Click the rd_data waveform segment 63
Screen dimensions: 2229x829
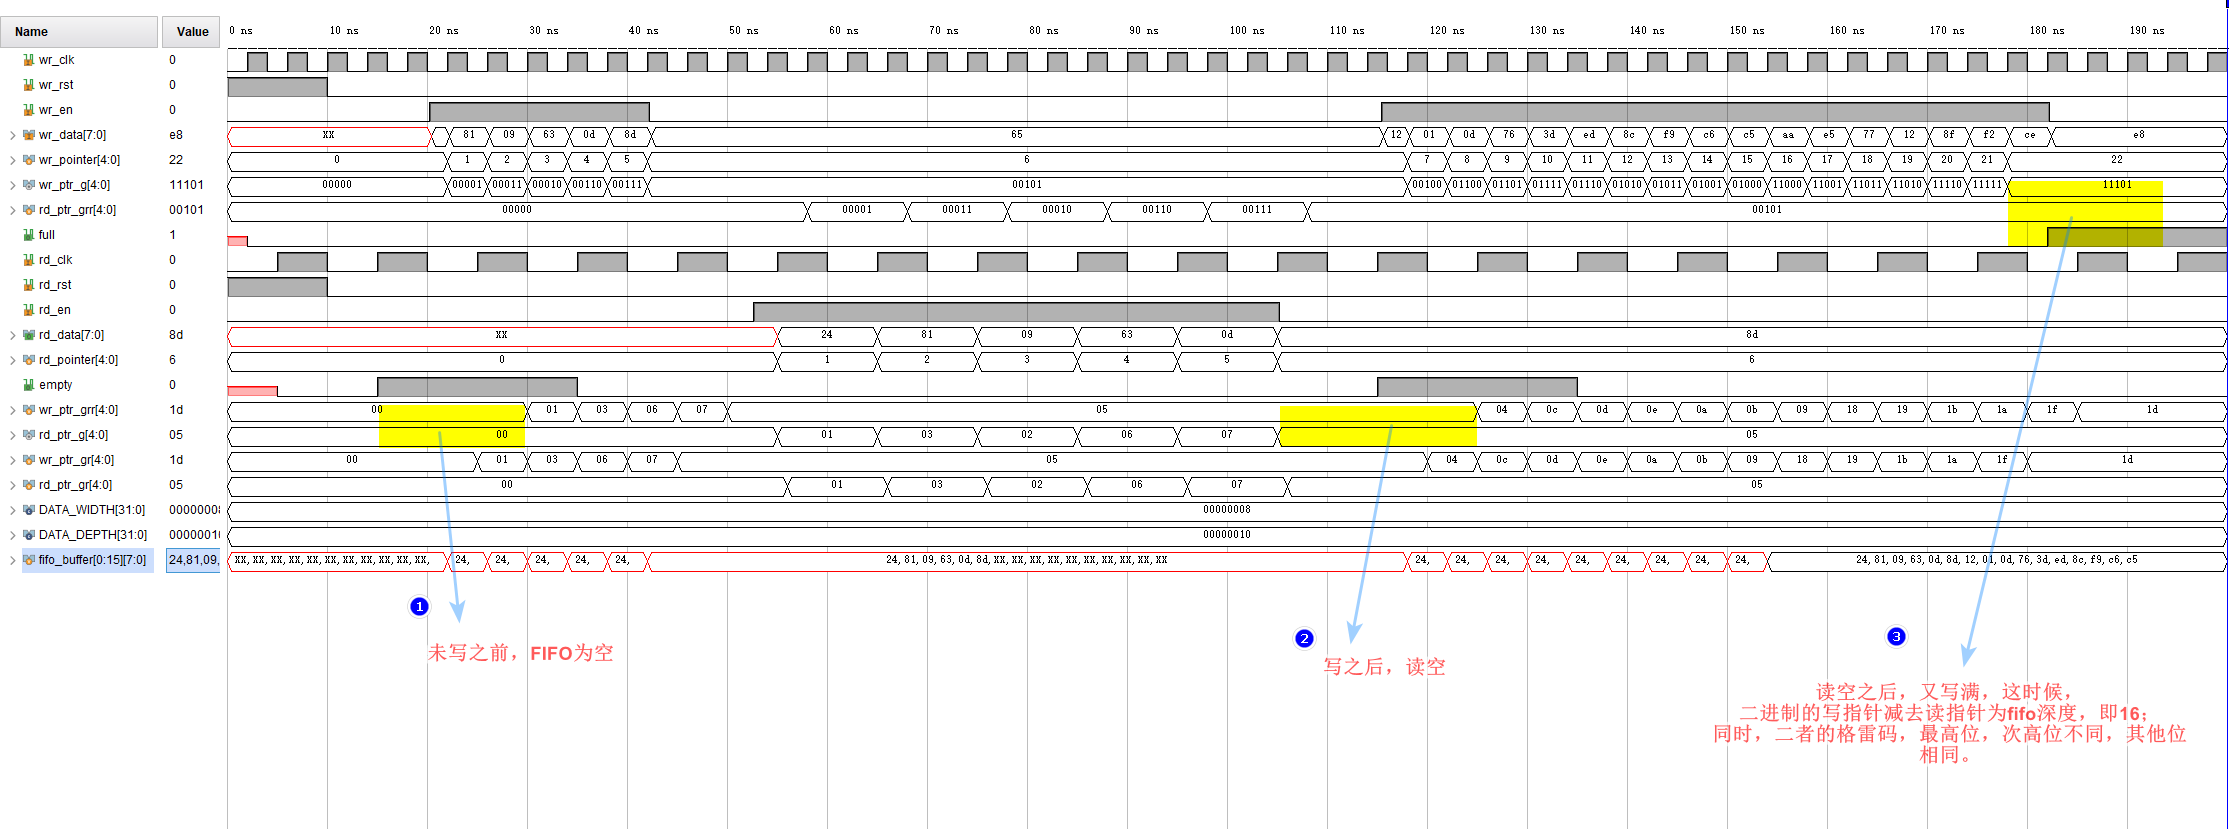1127,335
